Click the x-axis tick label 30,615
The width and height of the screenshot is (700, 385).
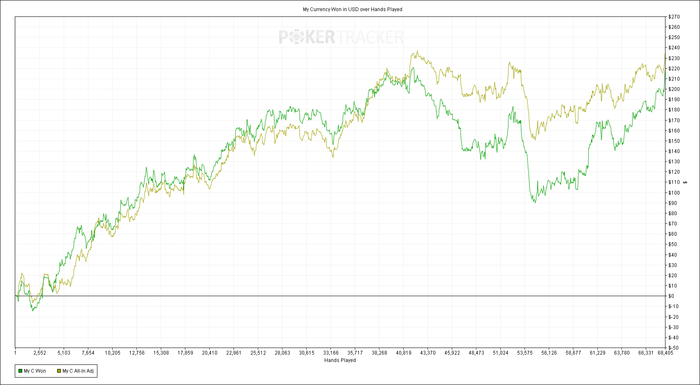coord(306,353)
